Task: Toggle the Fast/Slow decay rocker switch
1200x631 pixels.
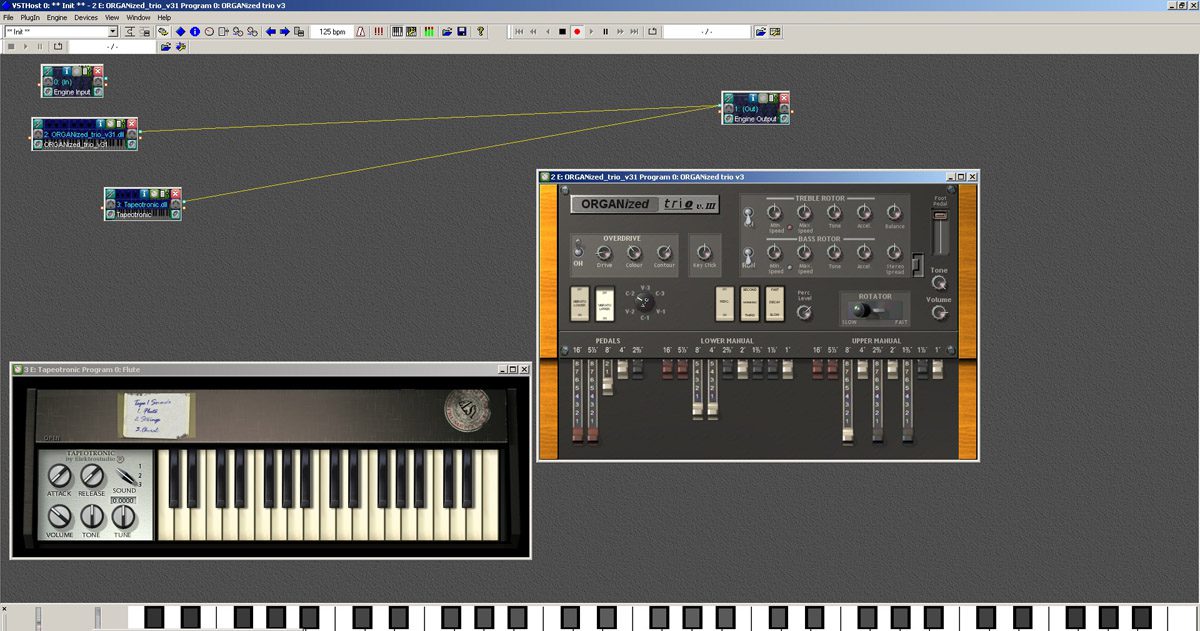Action: 775,303
